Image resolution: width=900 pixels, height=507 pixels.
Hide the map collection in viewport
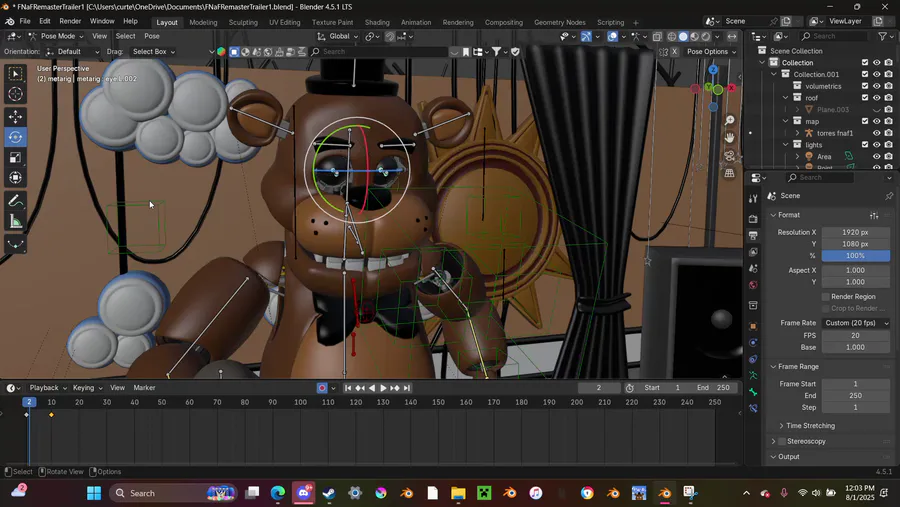tap(876, 121)
